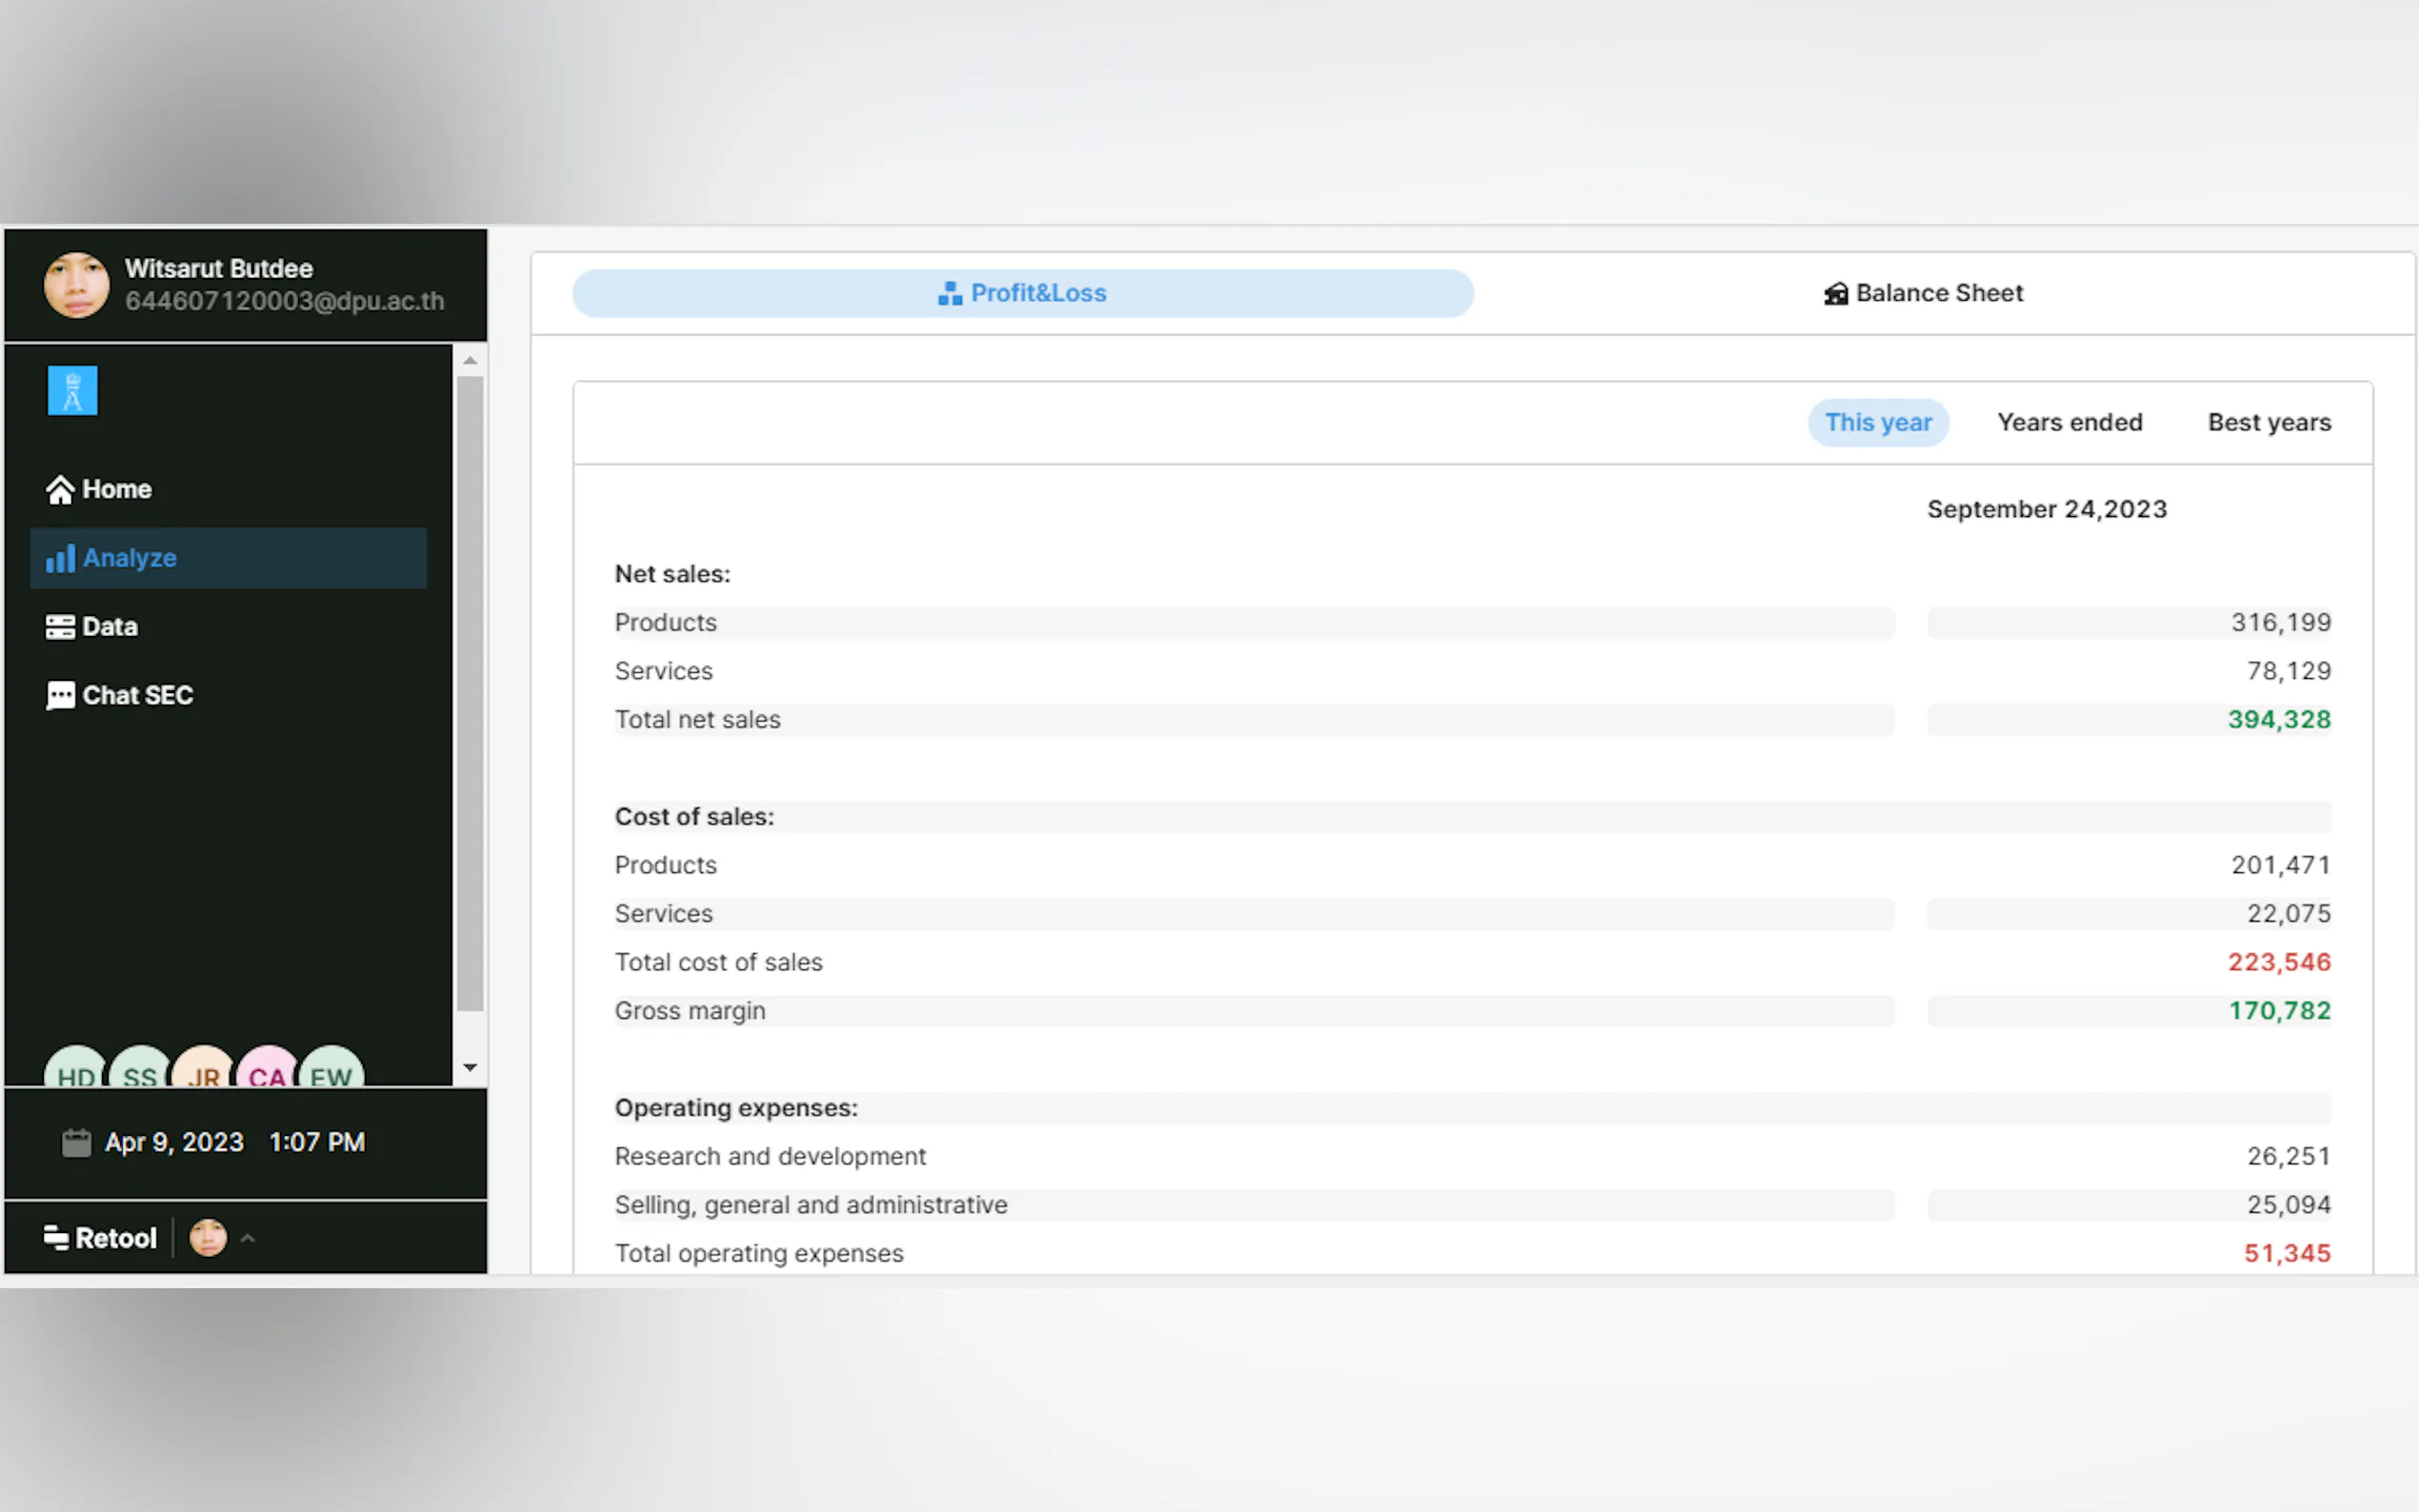2419x1512 pixels.
Task: Click Witsarut Butdee's profile avatar at top
Action: [76, 285]
